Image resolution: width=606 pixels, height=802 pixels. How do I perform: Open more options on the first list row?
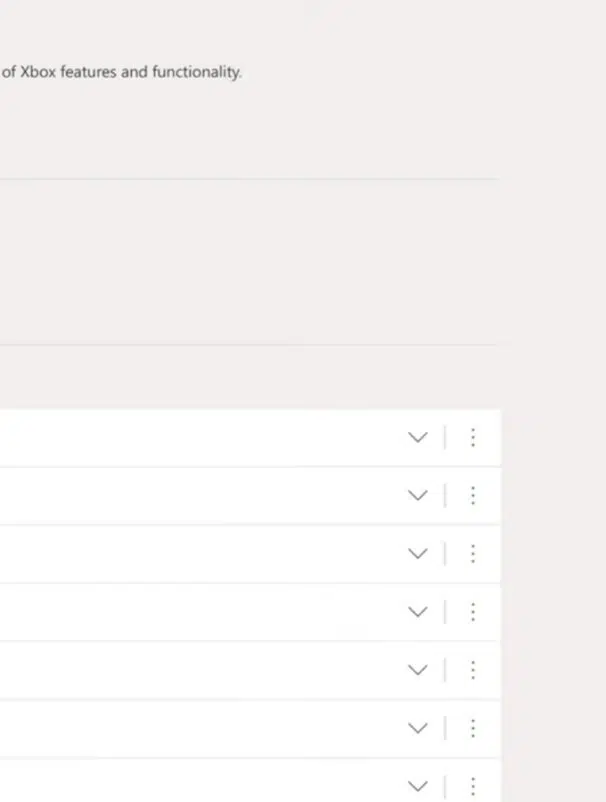pyautogui.click(x=472, y=437)
